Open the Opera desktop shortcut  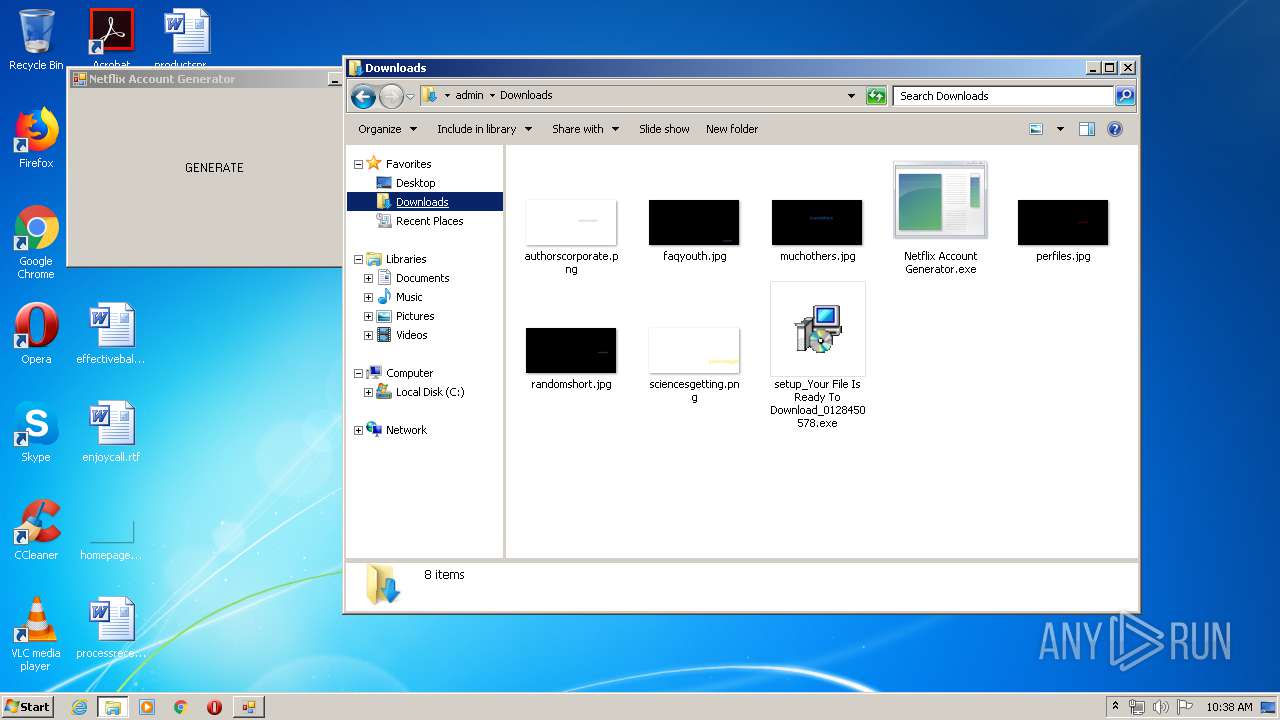point(36,334)
